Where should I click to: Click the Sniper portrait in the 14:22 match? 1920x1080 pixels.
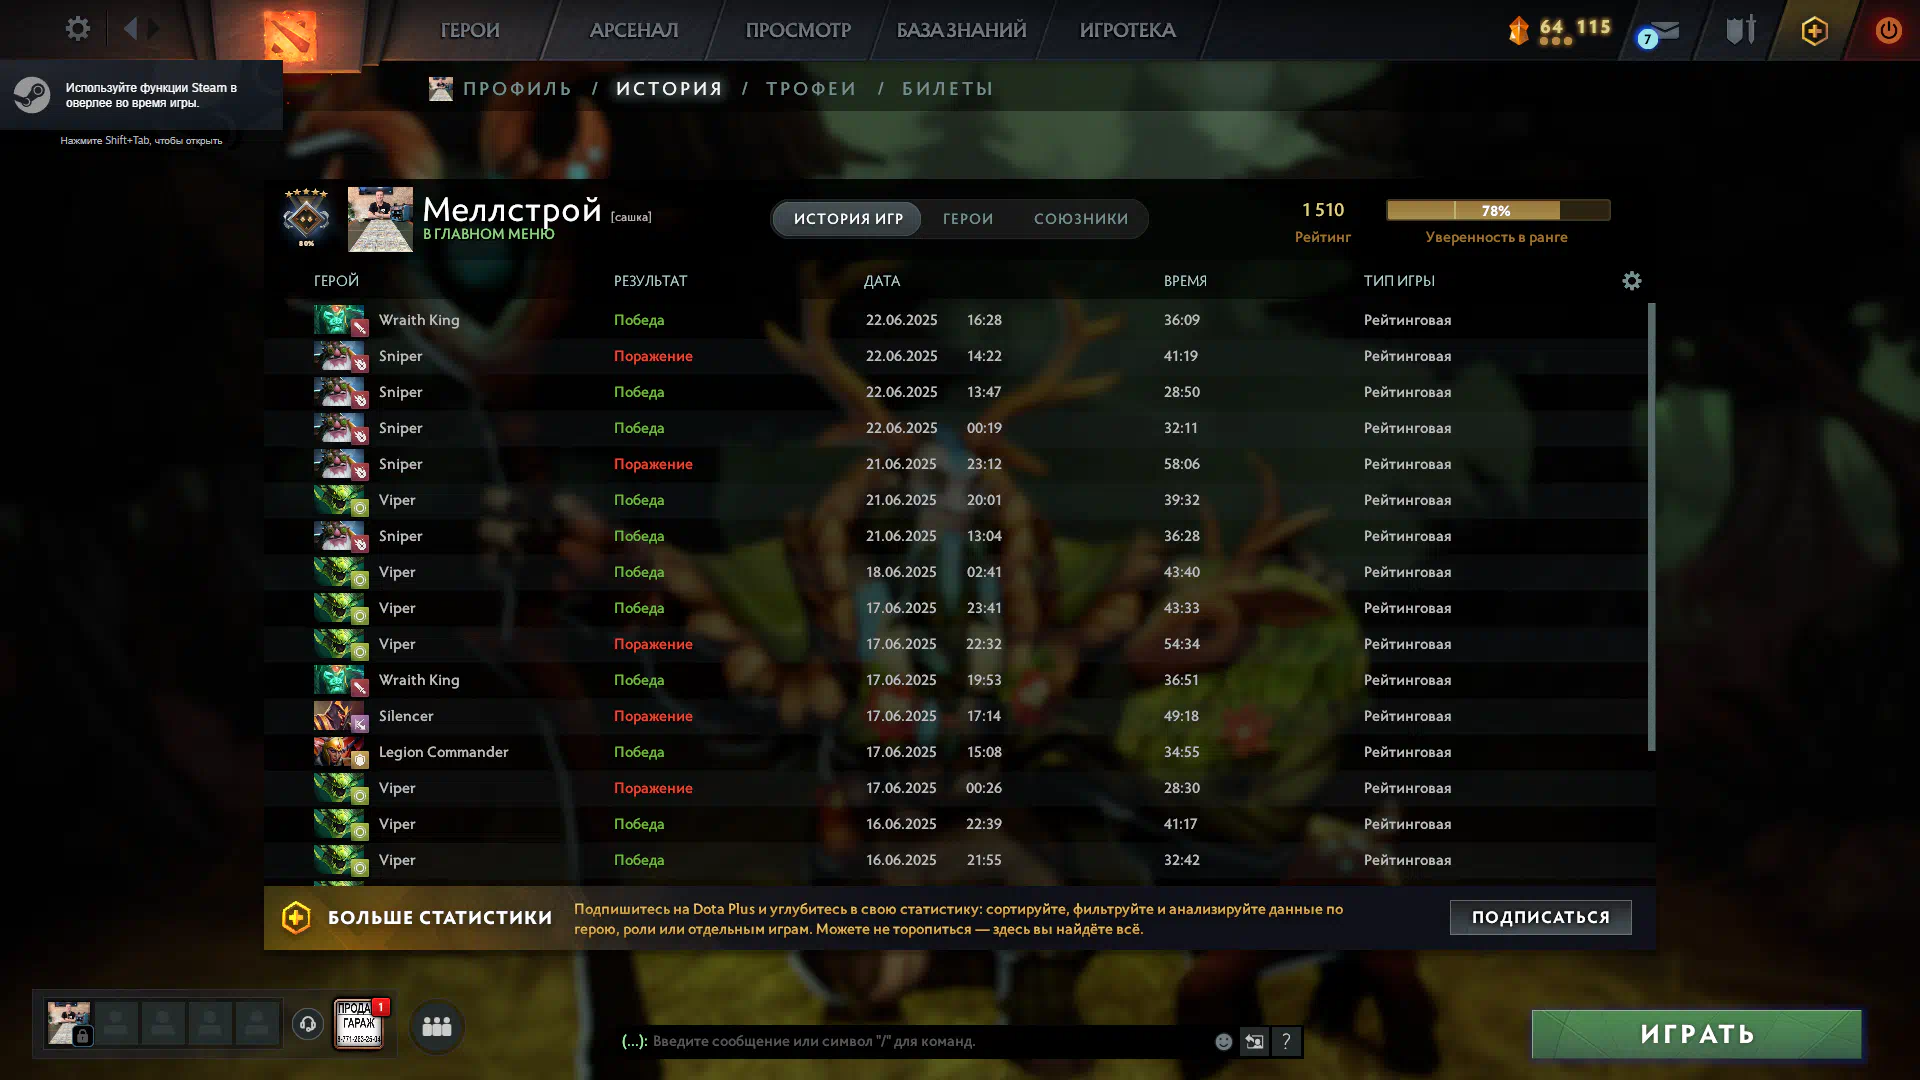pos(340,356)
